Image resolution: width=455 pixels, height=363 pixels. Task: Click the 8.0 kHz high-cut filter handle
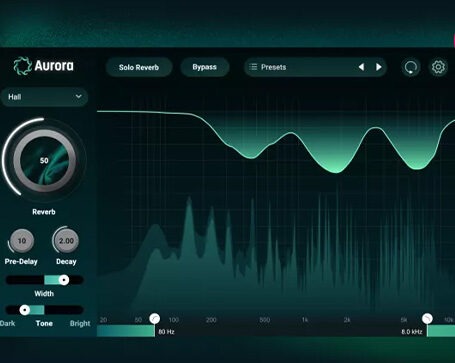click(427, 319)
